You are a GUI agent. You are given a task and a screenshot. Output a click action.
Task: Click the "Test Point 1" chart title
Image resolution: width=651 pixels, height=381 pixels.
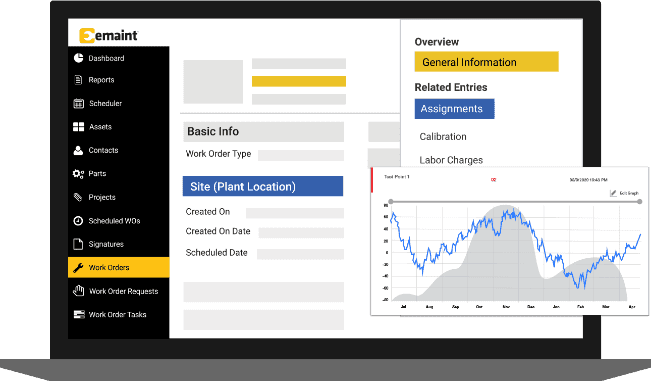coord(397,177)
